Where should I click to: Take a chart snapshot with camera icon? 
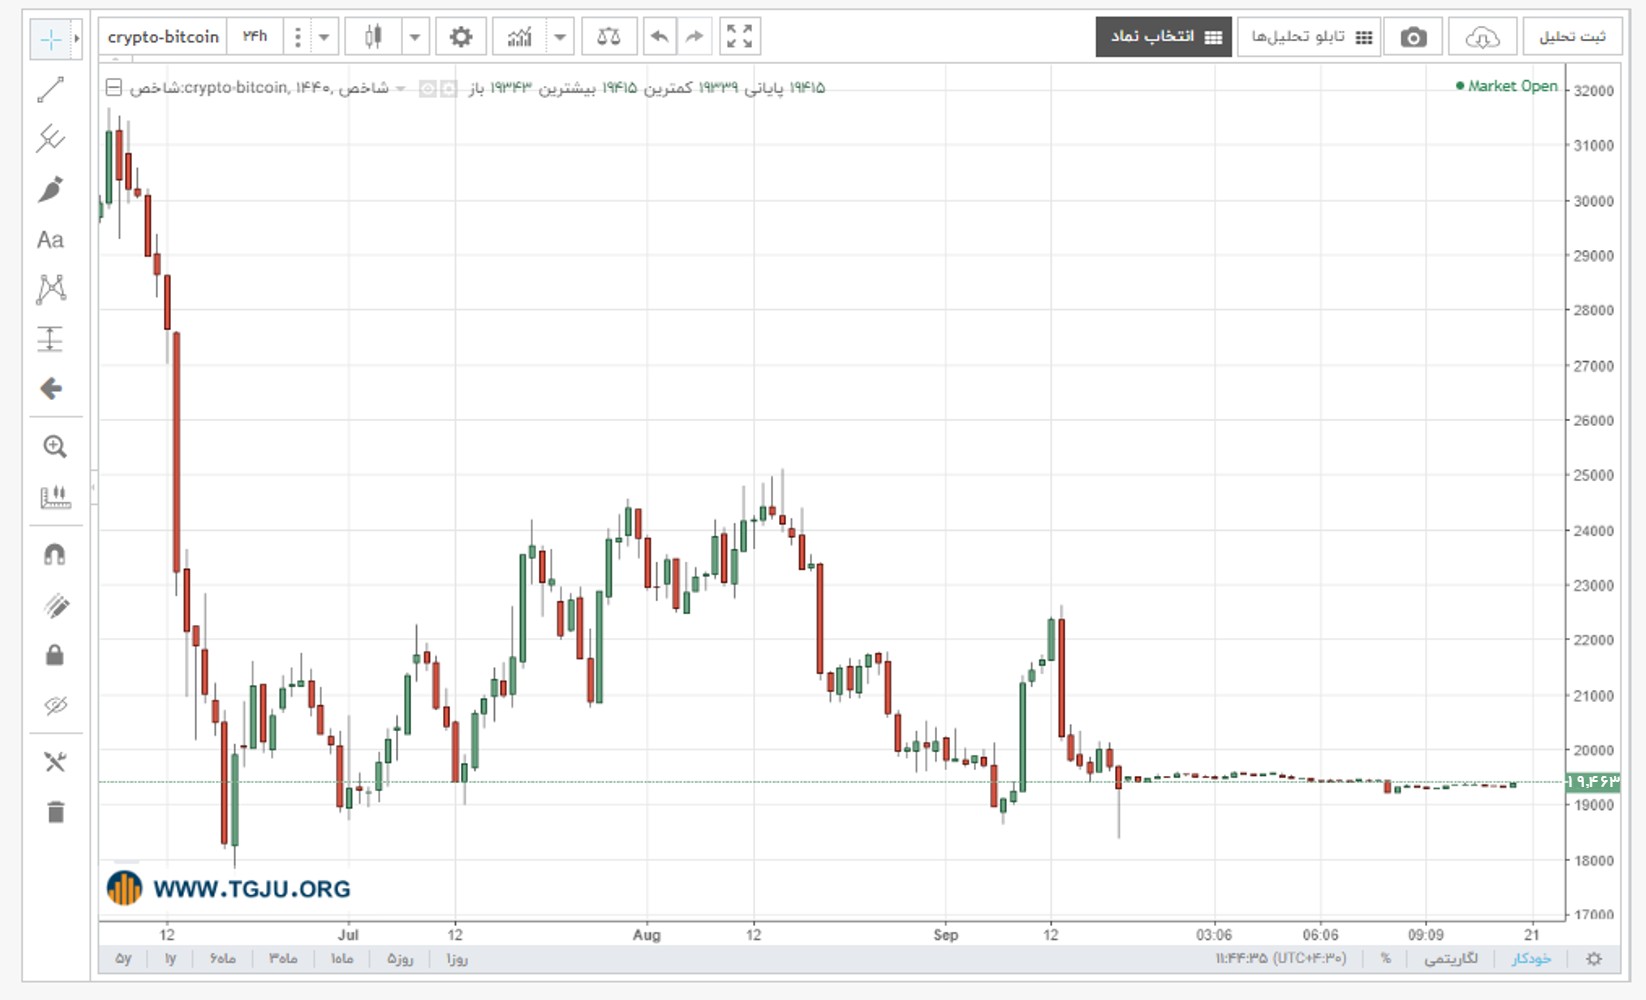1413,37
